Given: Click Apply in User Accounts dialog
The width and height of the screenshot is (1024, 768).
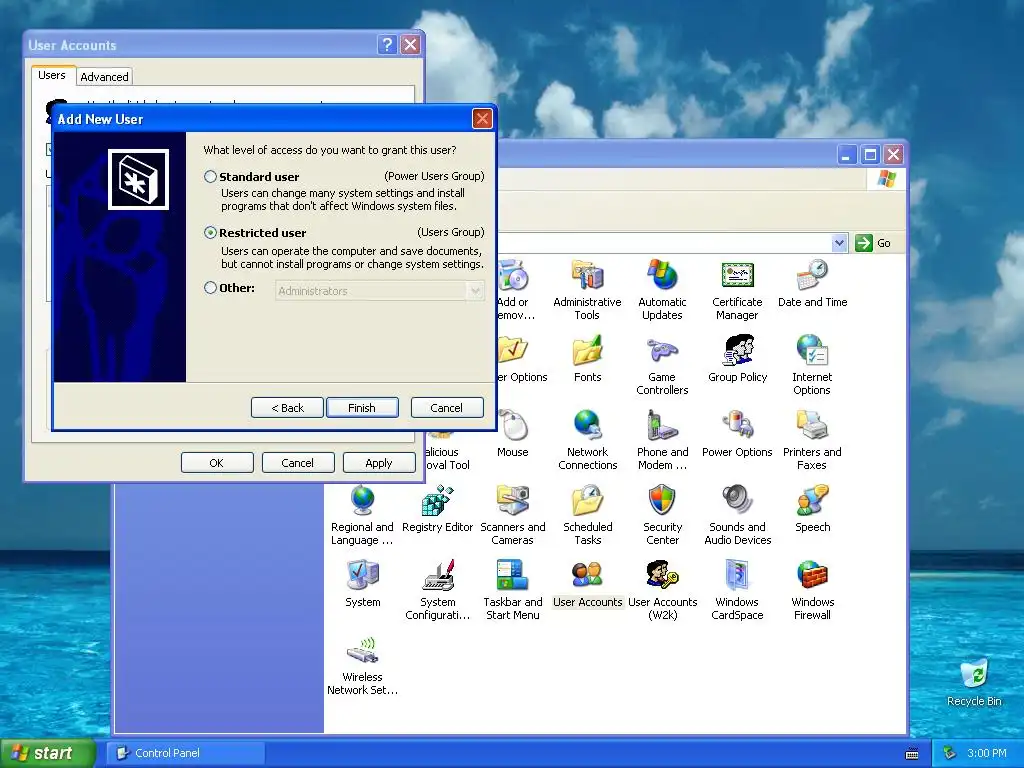Looking at the screenshot, I should (379, 462).
